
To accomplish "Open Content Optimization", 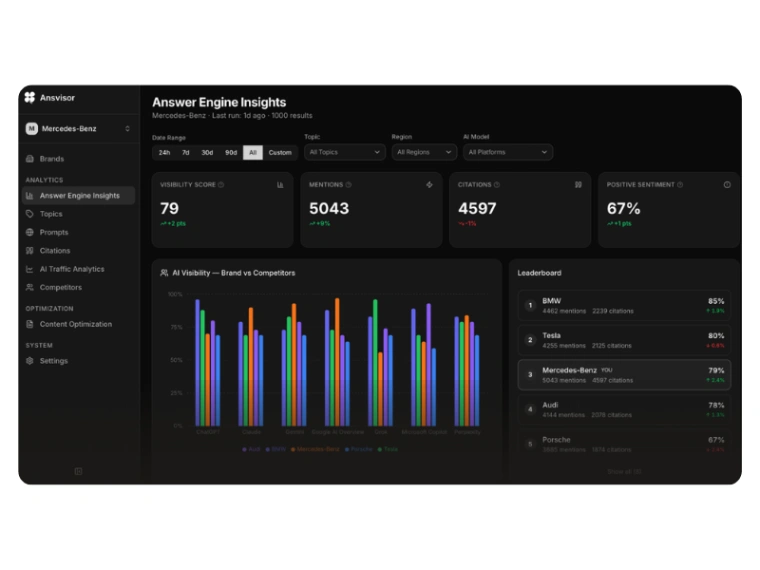I will pos(79,324).
